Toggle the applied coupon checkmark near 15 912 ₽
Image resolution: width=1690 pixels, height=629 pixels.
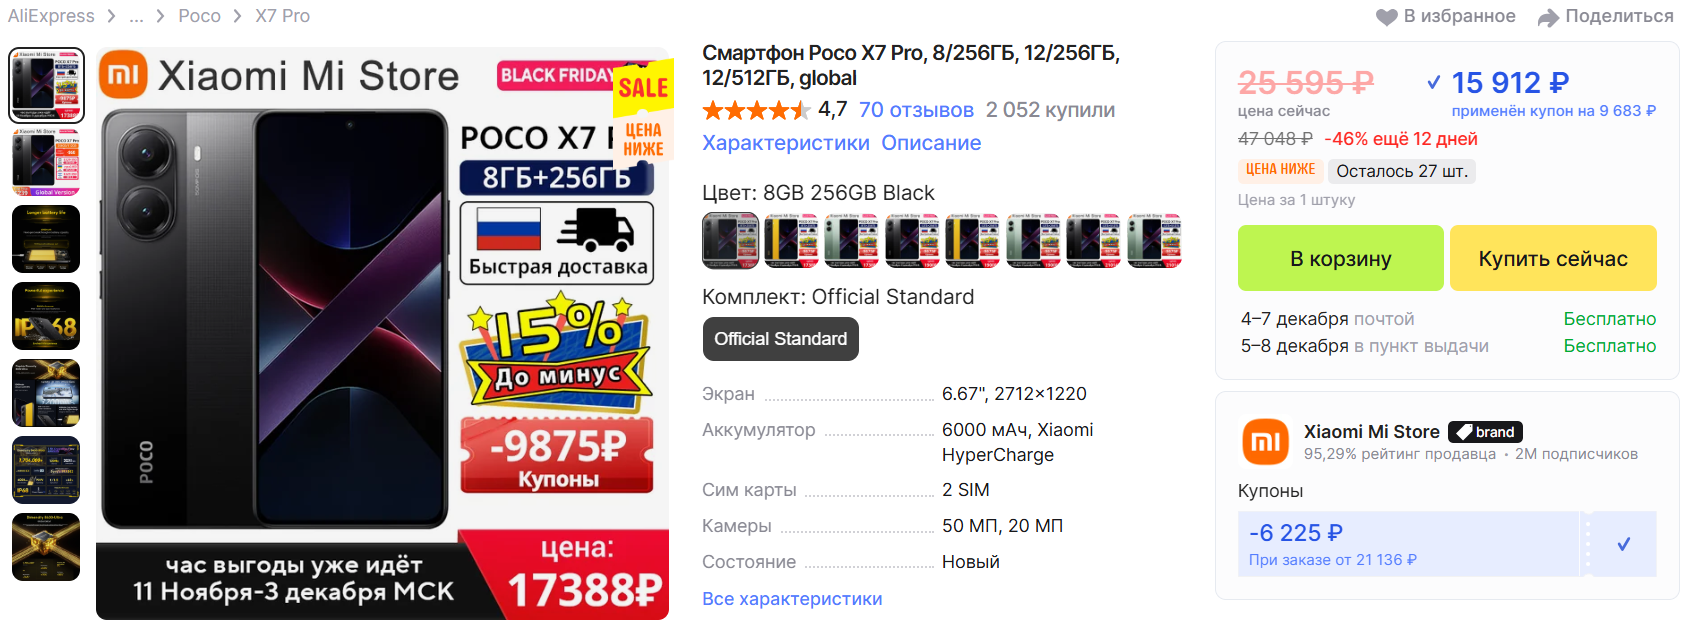pyautogui.click(x=1434, y=82)
